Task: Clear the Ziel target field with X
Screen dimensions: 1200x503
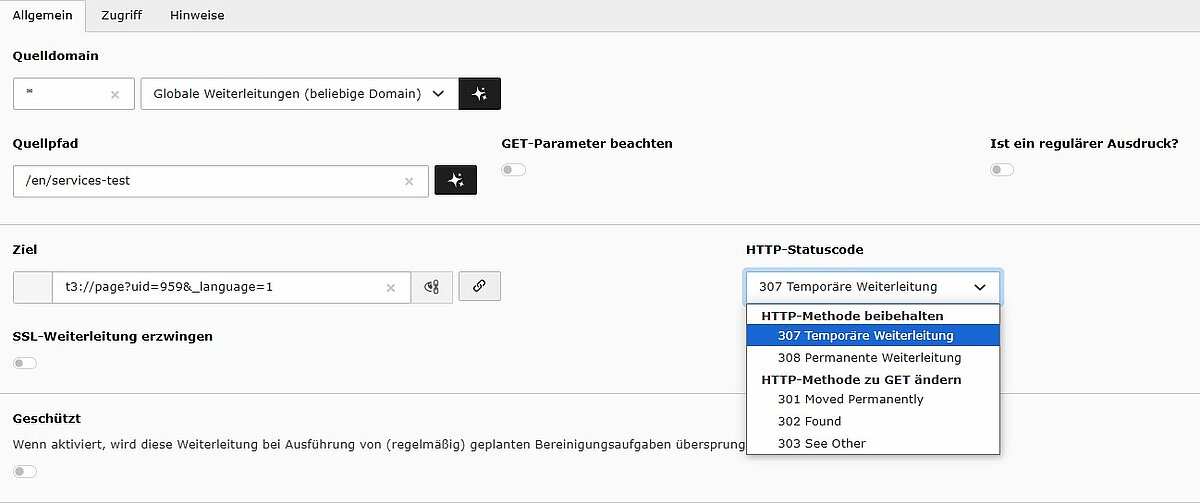Action: (391, 288)
